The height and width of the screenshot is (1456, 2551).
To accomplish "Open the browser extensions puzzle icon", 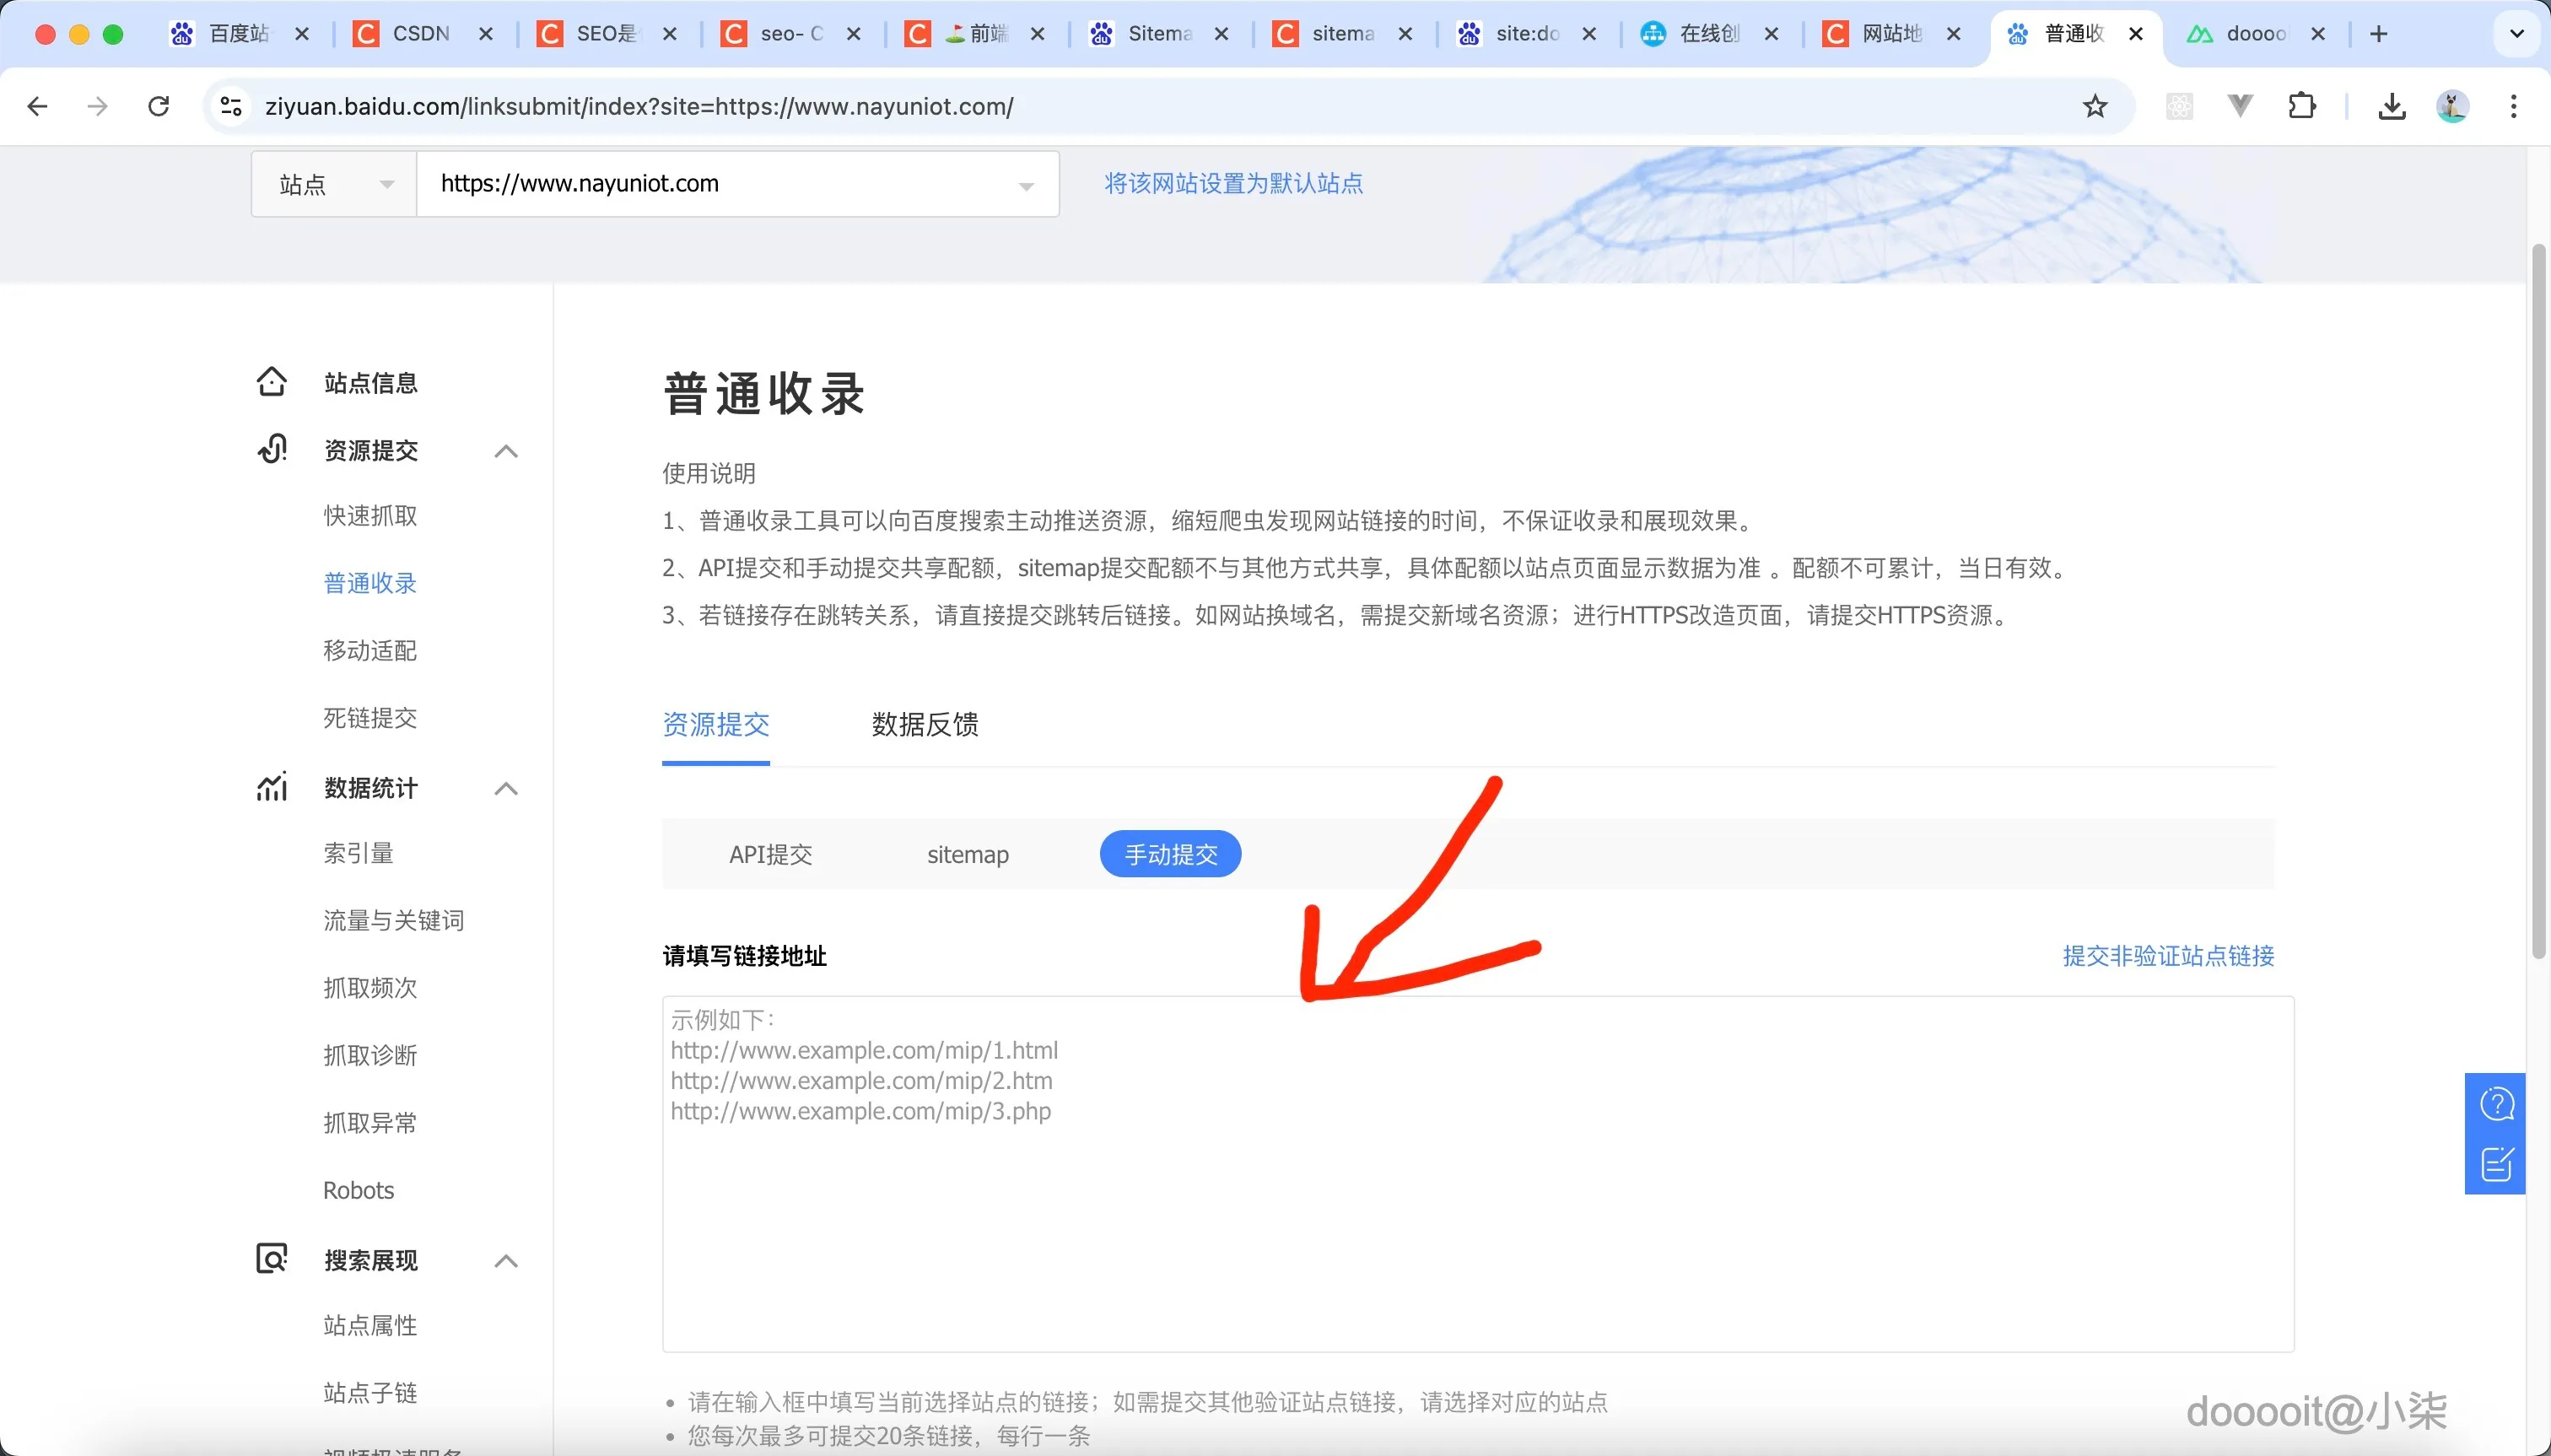I will 2303,106.
